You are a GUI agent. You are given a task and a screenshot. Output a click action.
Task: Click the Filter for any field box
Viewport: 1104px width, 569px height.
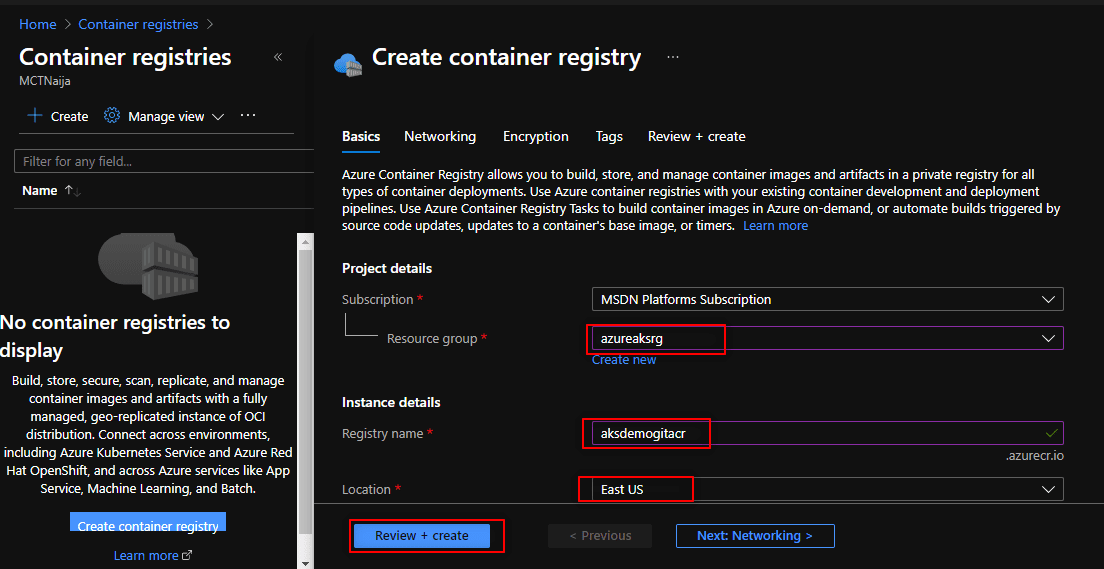pos(163,161)
